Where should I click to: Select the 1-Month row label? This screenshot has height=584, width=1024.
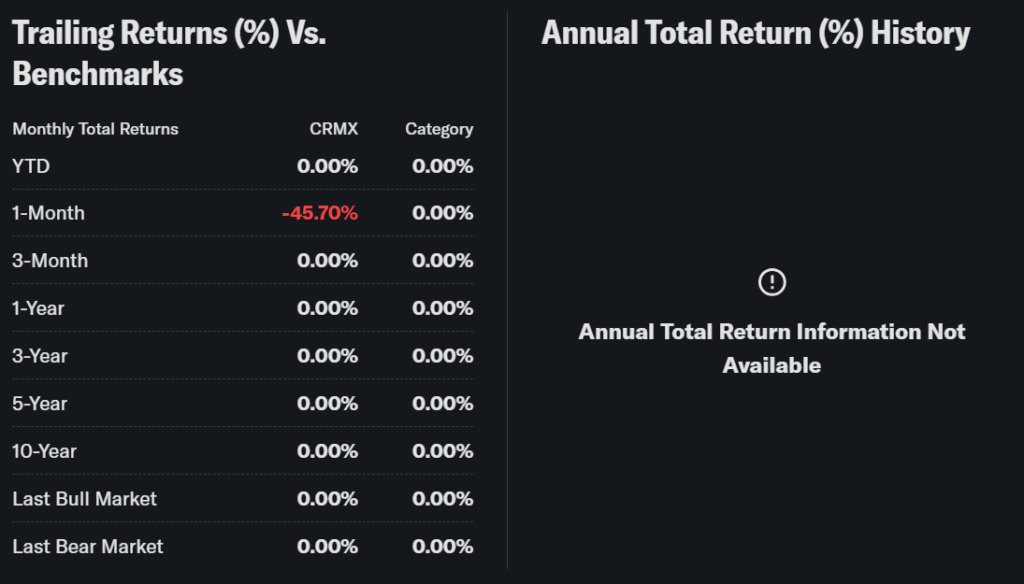(48, 213)
